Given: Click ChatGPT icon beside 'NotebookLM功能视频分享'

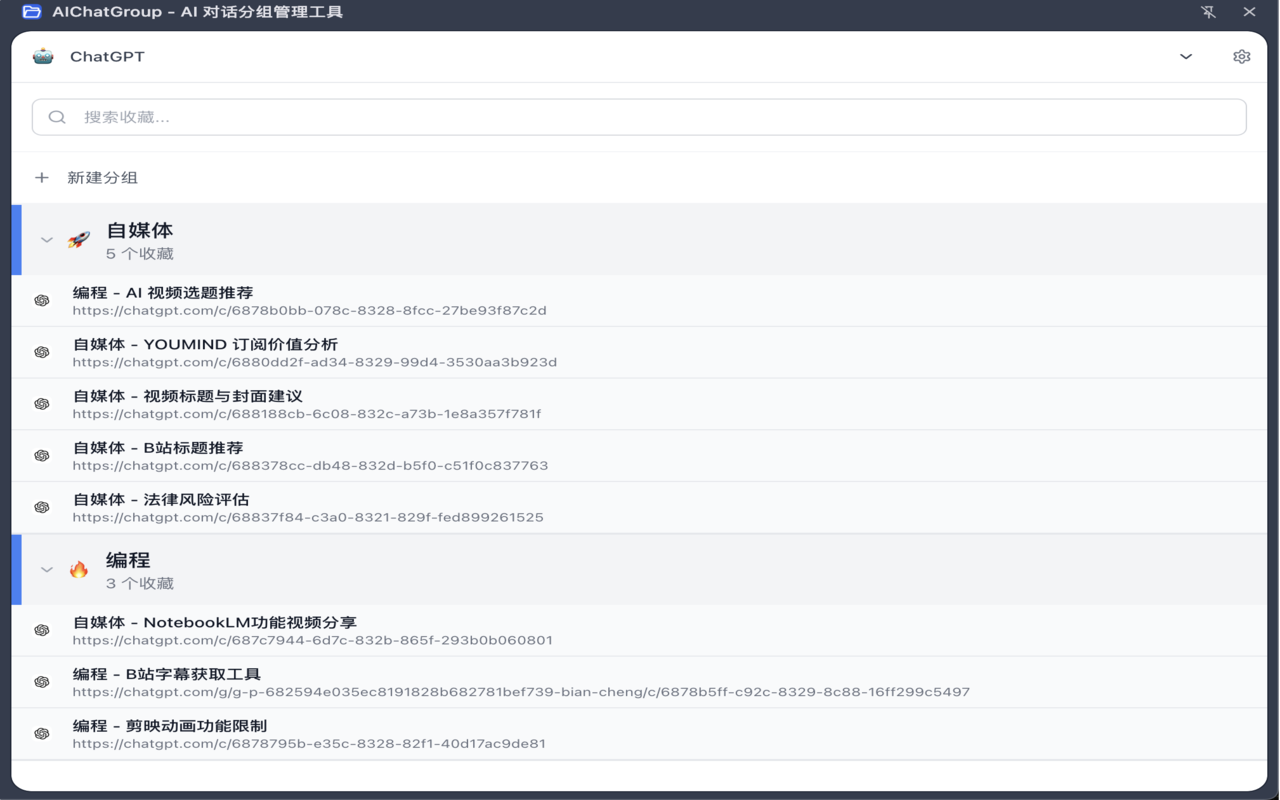Looking at the screenshot, I should 42,631.
